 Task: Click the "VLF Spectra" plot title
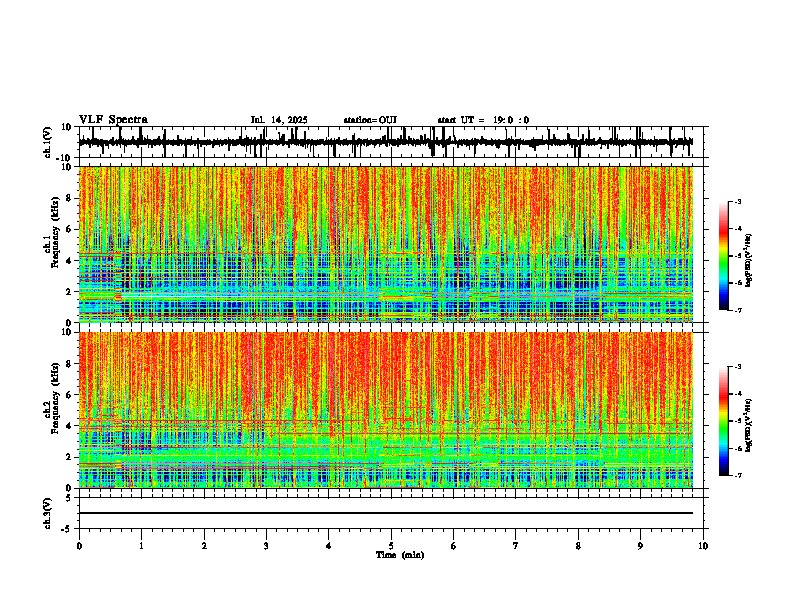113,120
